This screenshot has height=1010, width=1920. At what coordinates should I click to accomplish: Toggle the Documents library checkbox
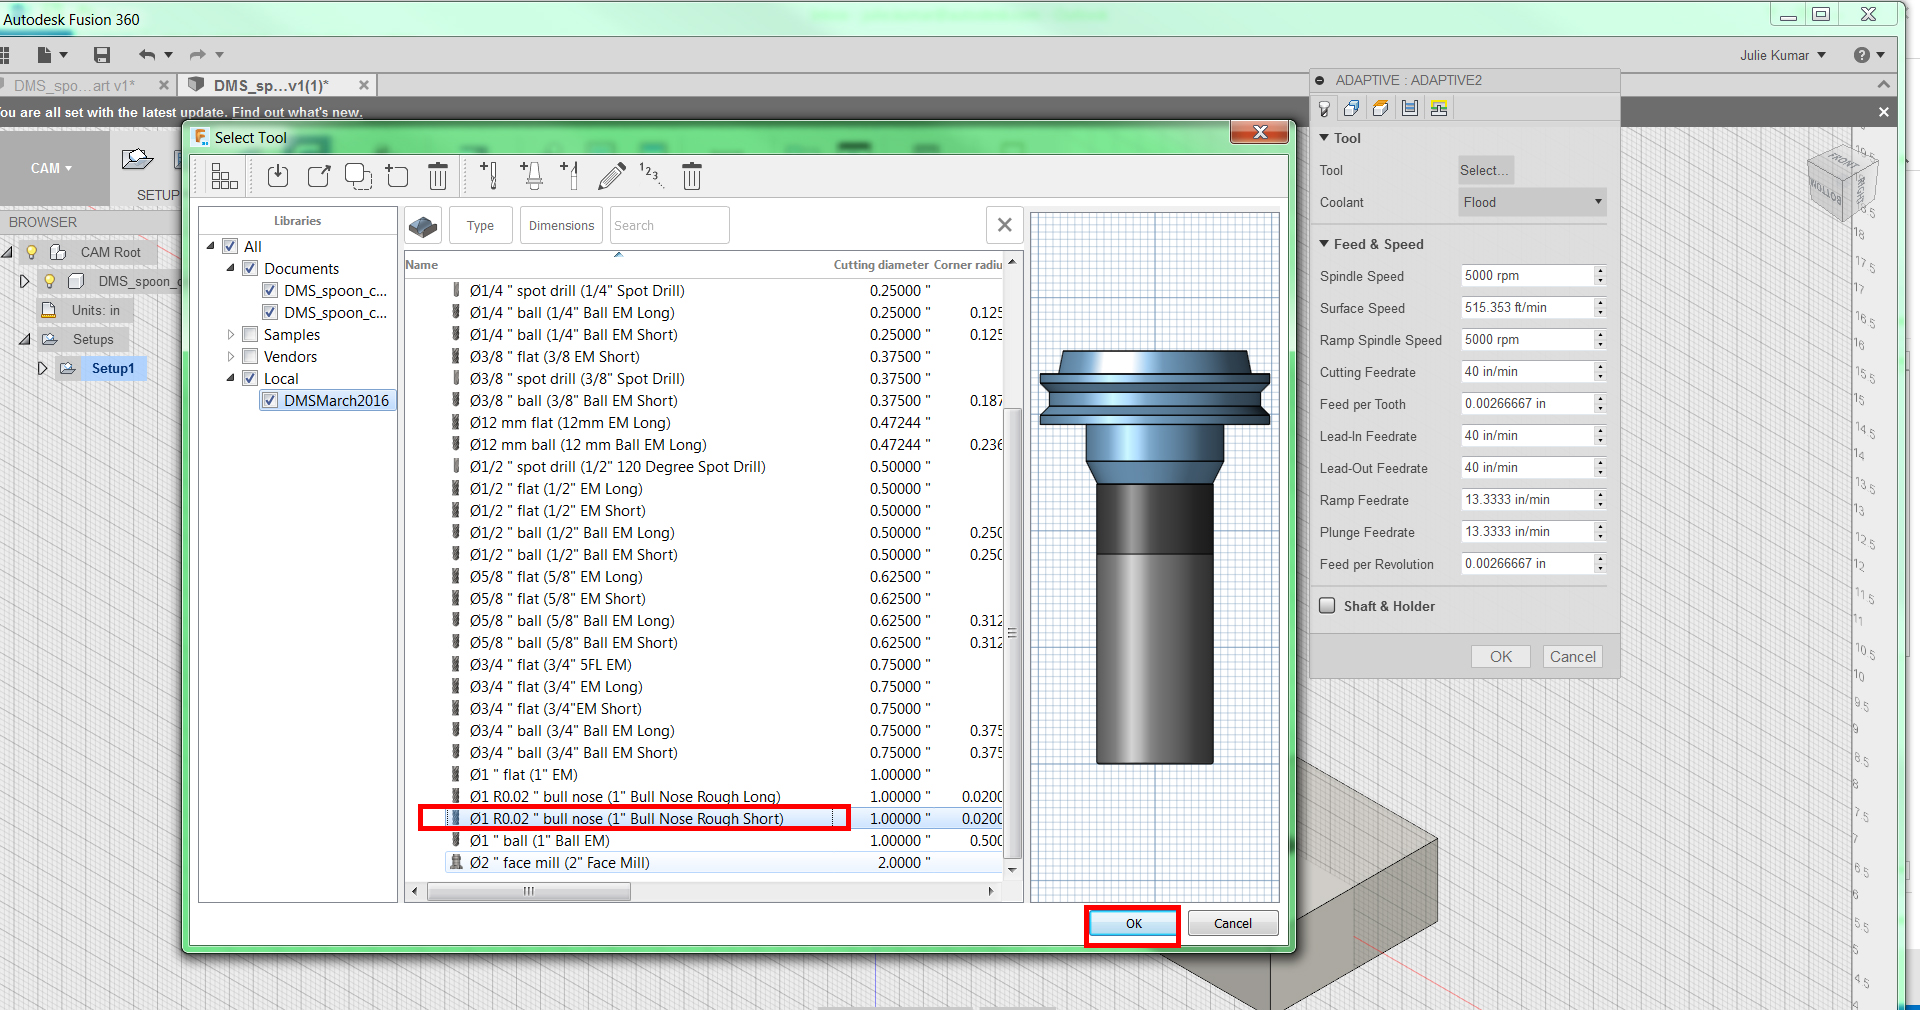click(250, 268)
